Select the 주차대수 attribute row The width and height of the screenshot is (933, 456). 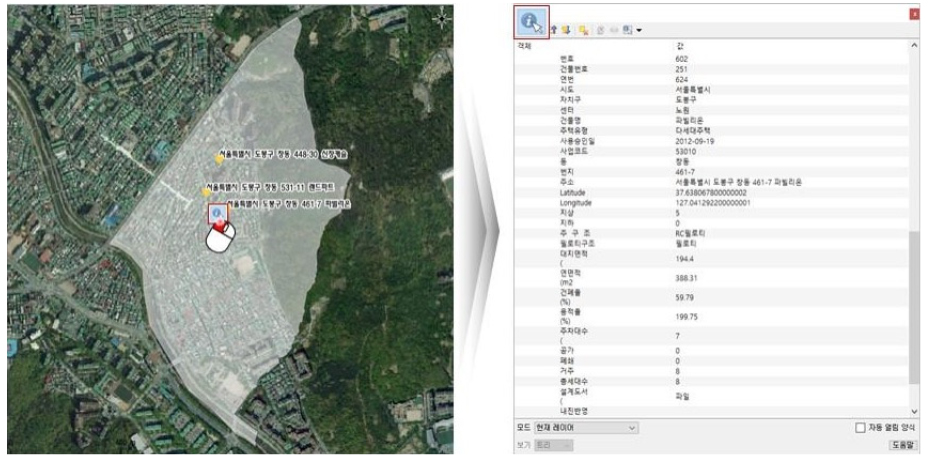coord(711,336)
